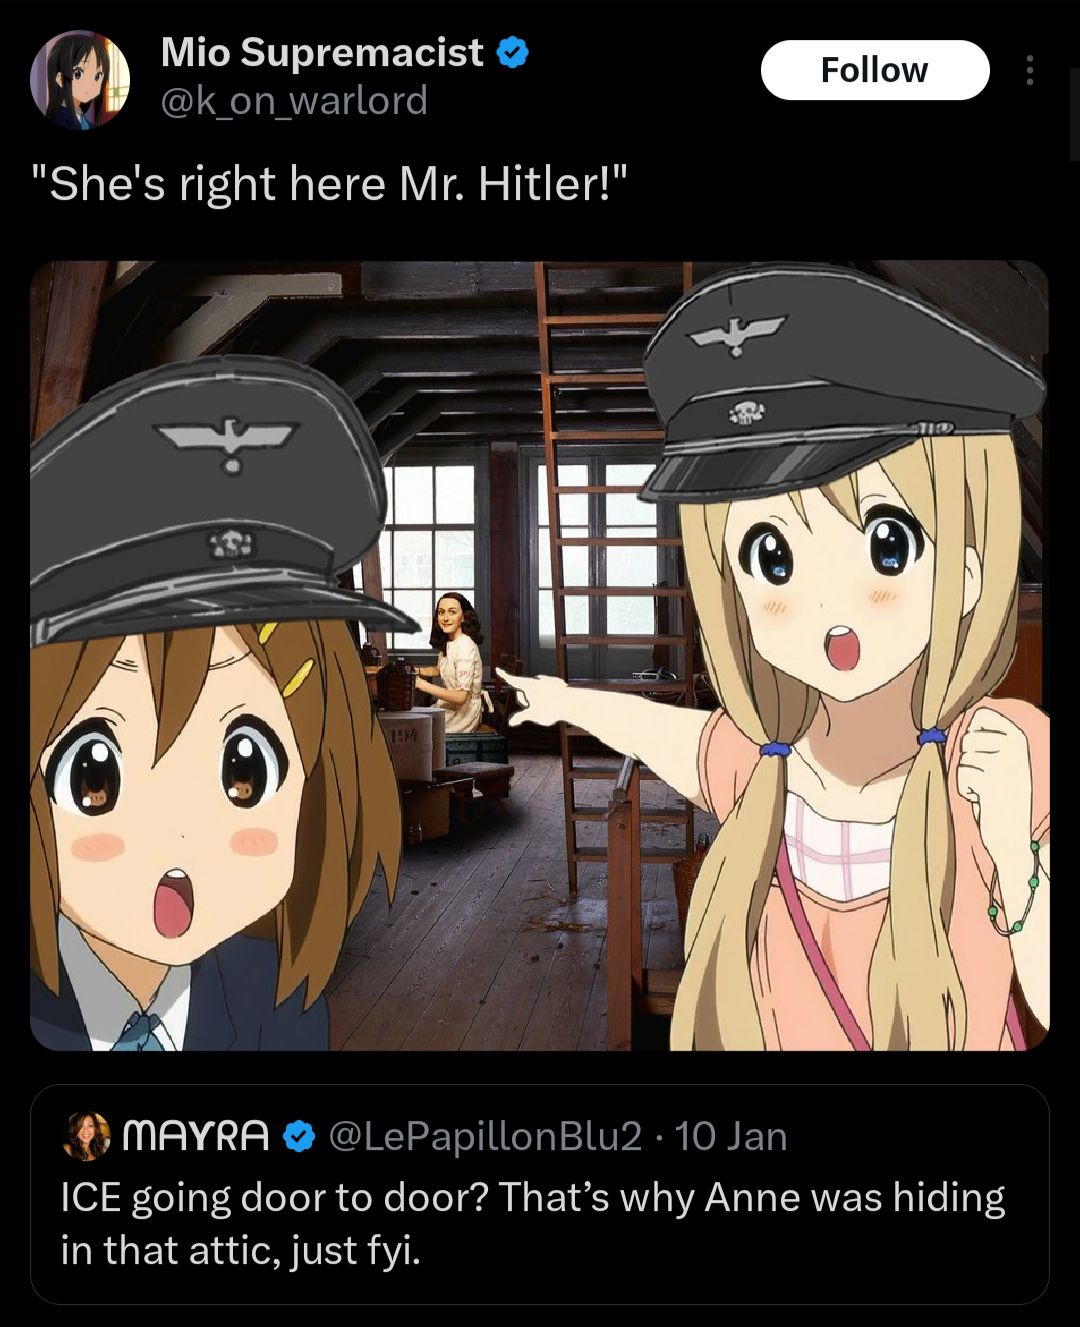Open the attached image at the ladder
Viewport: 1080px width, 1327px height.
coord(610,560)
